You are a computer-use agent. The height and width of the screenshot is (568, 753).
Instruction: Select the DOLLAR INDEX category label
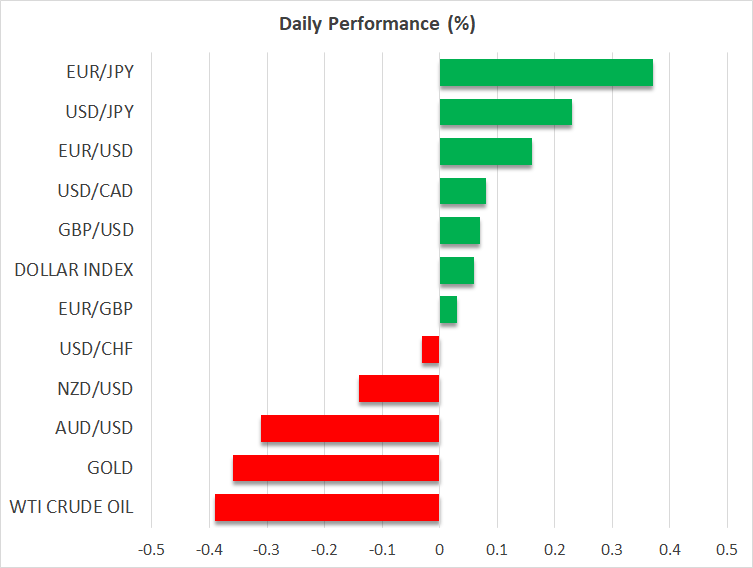(x=74, y=270)
